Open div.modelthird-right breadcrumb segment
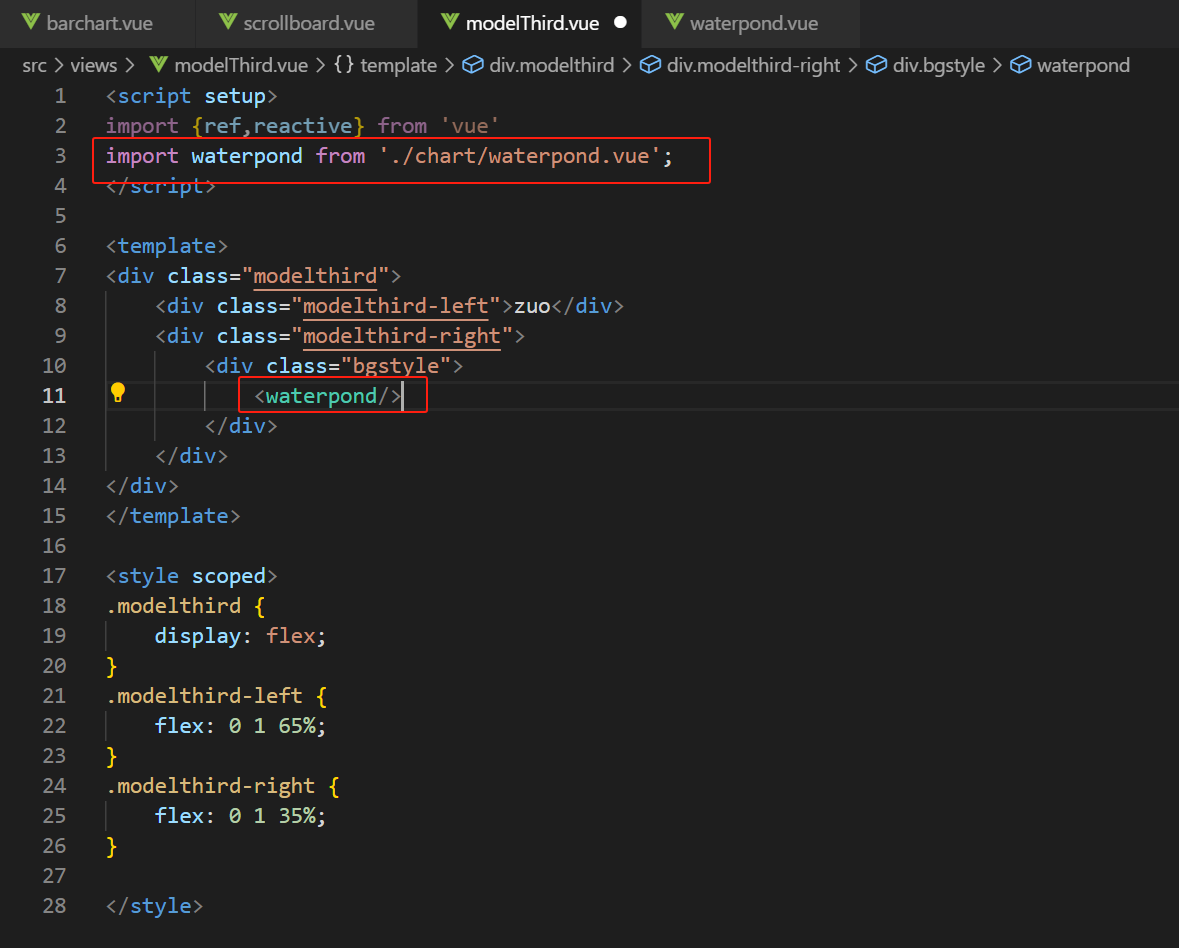1179x948 pixels. pos(753,66)
